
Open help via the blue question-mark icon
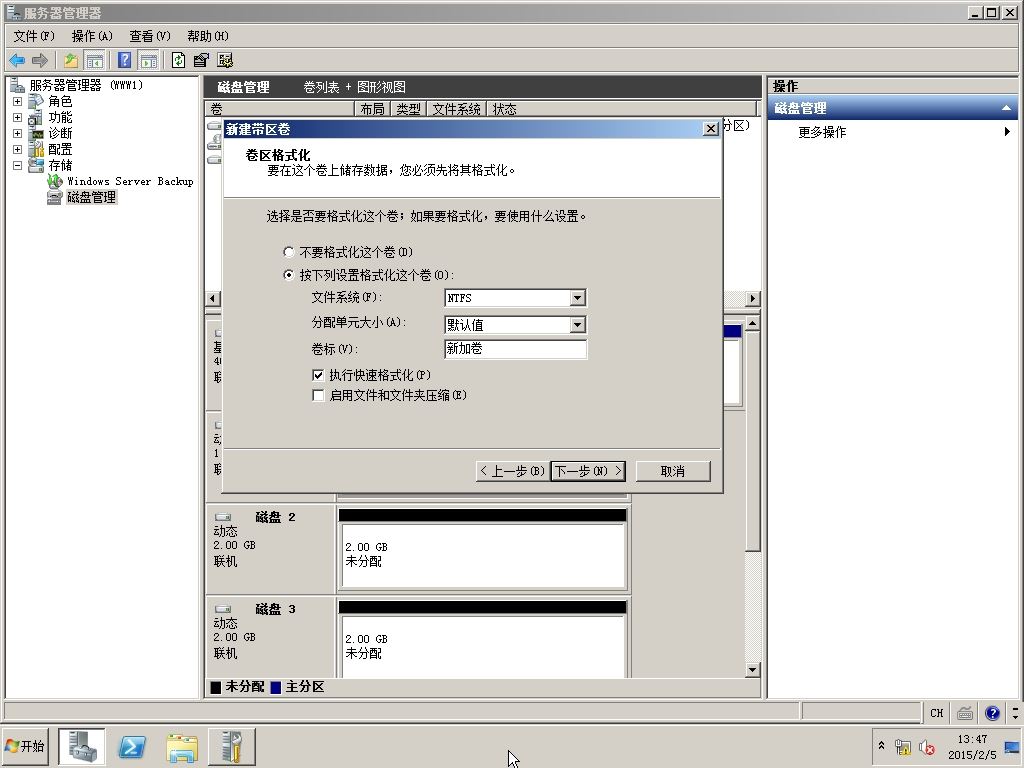pyautogui.click(x=124, y=61)
